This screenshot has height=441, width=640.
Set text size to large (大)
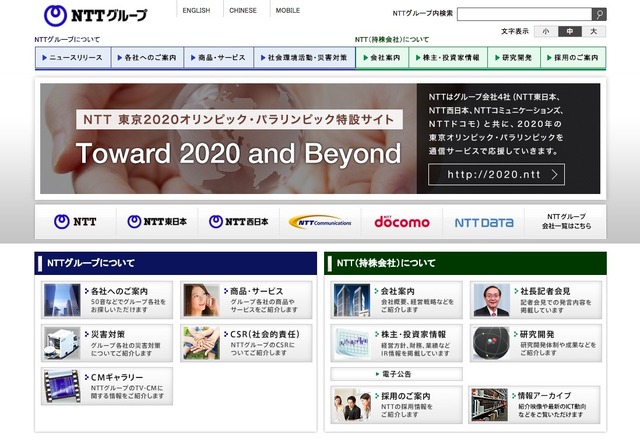click(x=594, y=32)
